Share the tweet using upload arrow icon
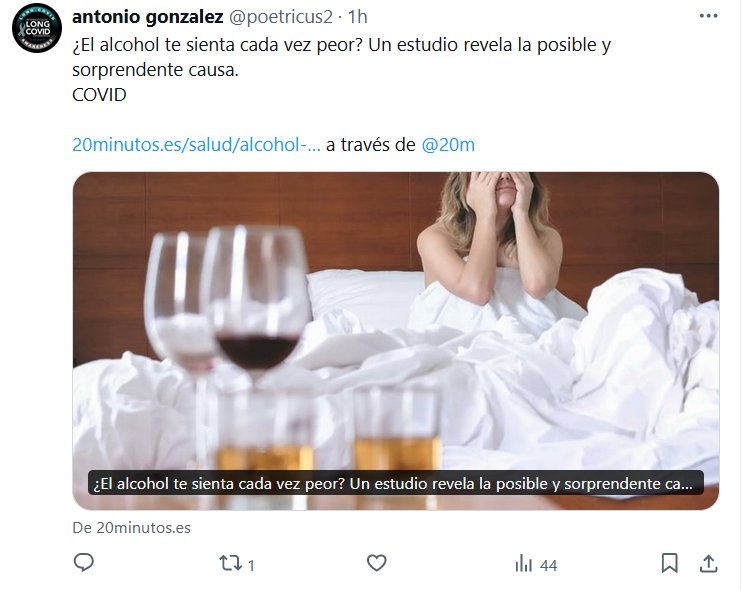This screenshot has height=590, width=742. tap(708, 563)
